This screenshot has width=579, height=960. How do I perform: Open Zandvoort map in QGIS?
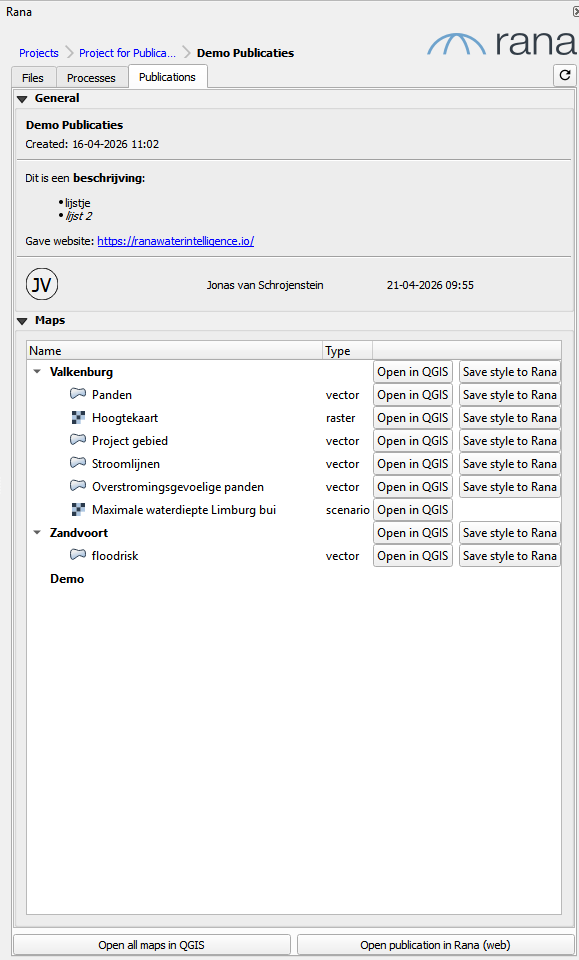click(x=413, y=533)
